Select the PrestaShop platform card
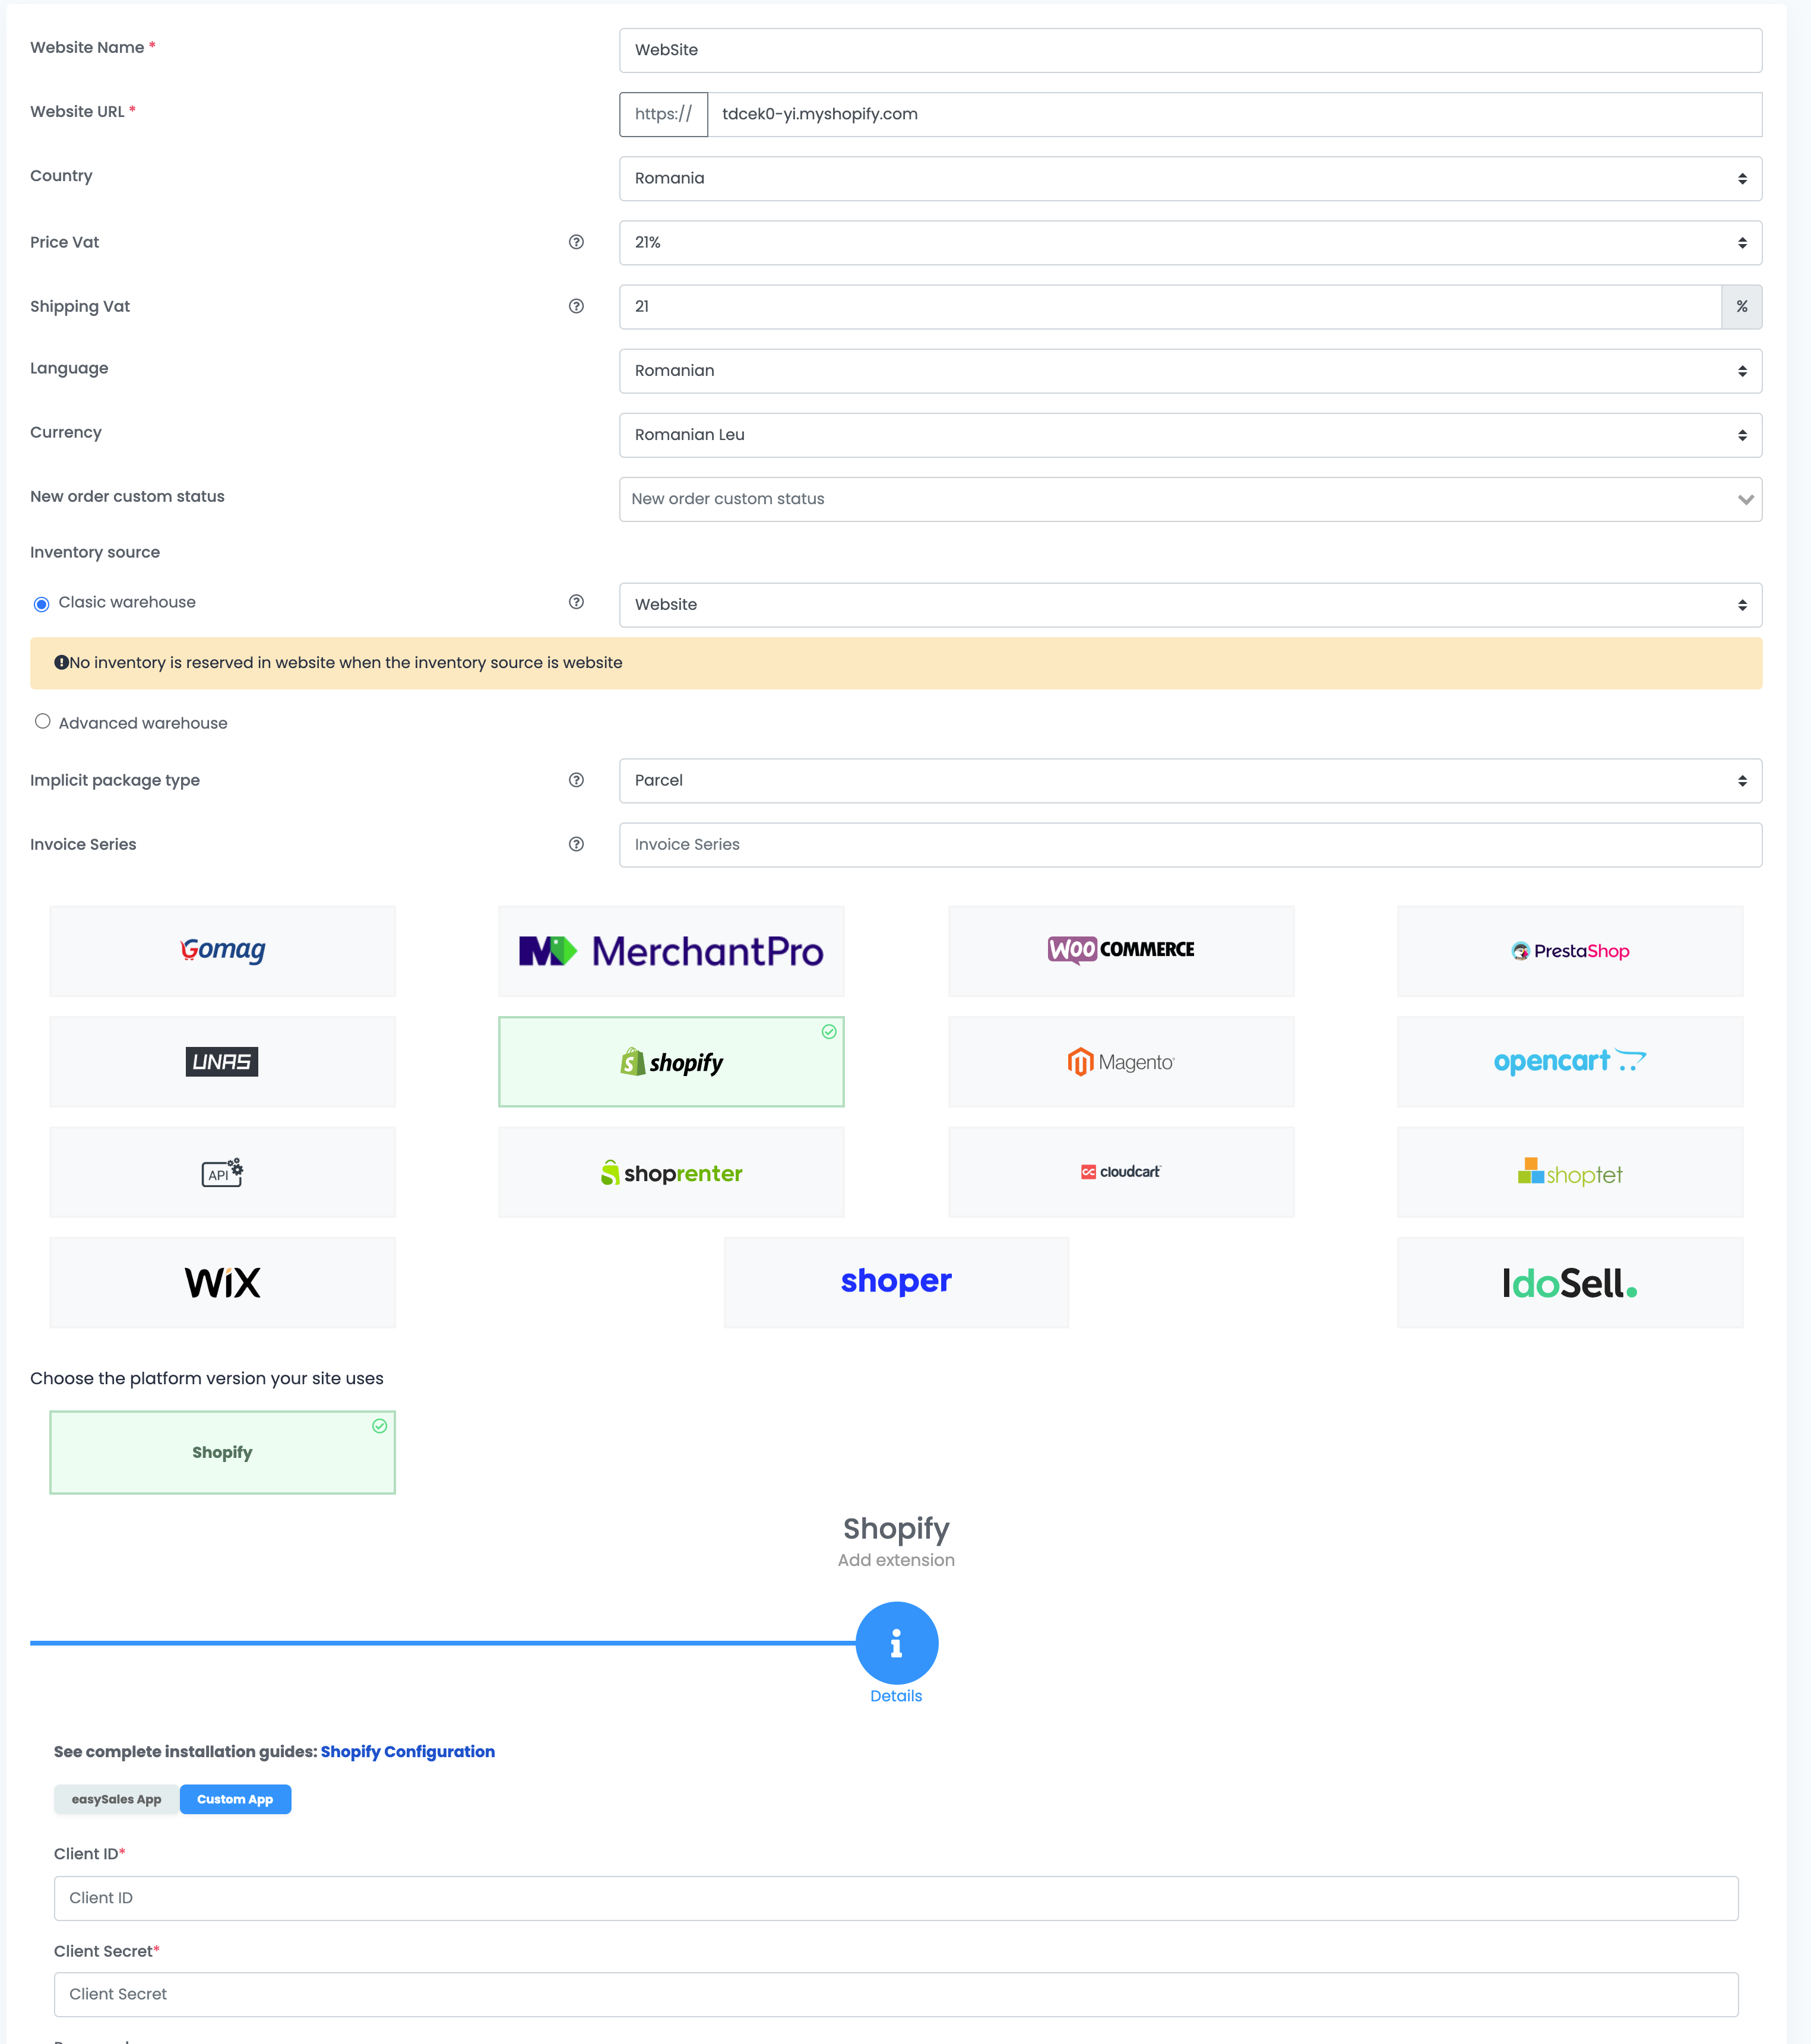1811x2044 pixels. tap(1570, 951)
